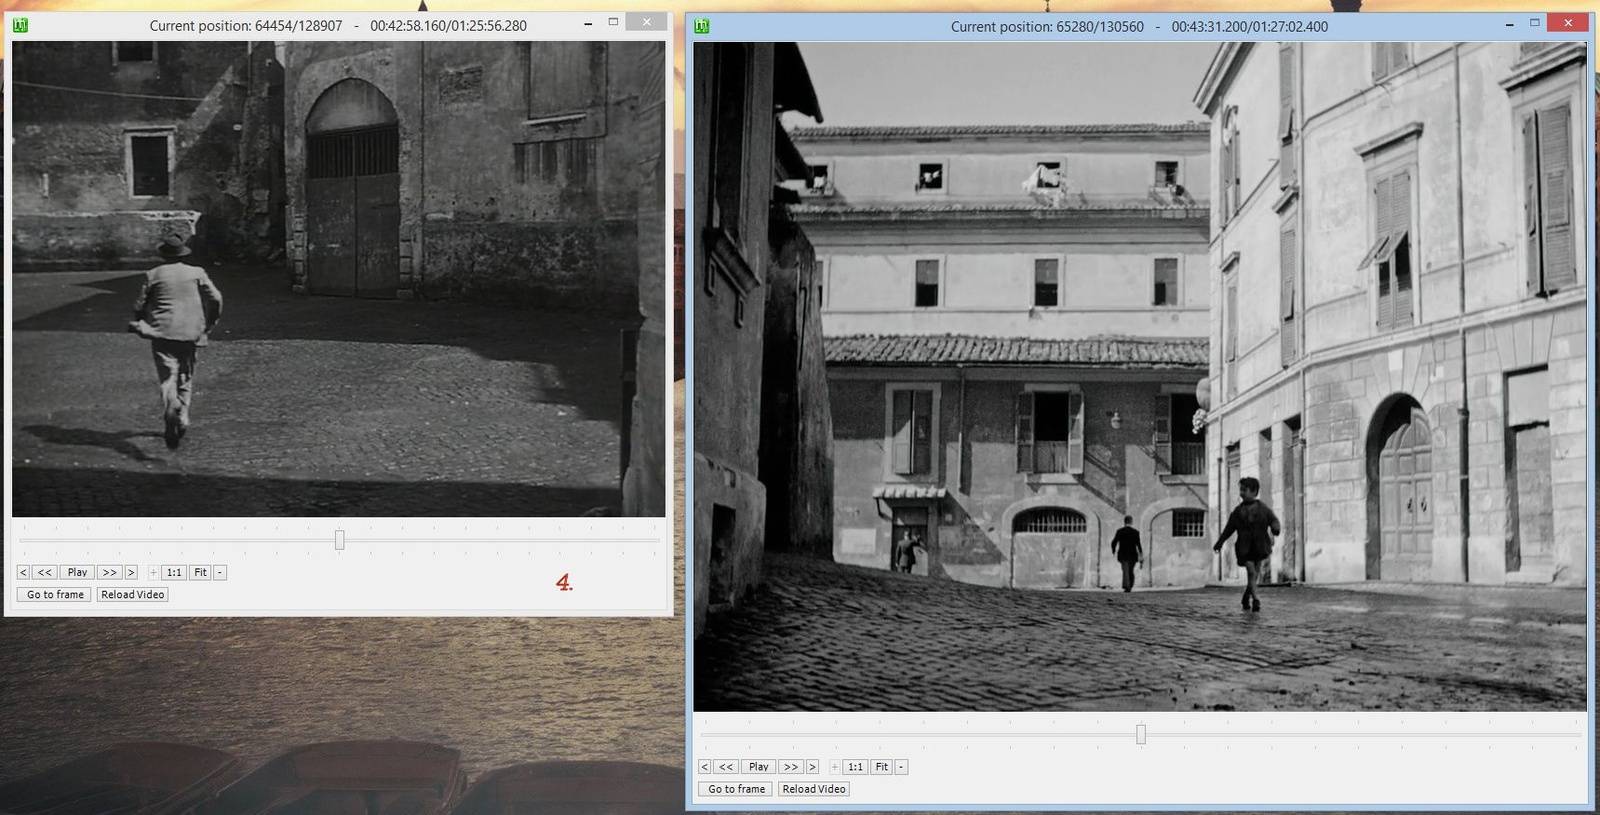
Task: Minimize the left video window
Action: pos(588,22)
